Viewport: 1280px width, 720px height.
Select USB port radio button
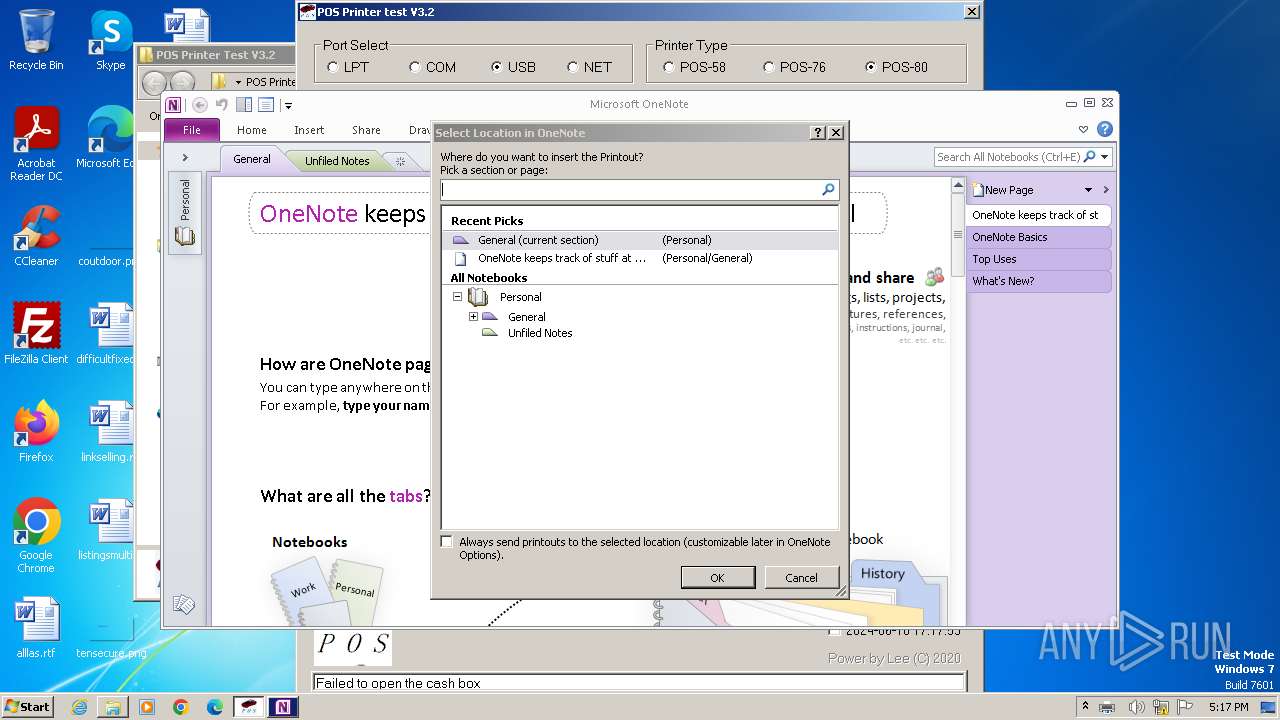pyautogui.click(x=497, y=67)
